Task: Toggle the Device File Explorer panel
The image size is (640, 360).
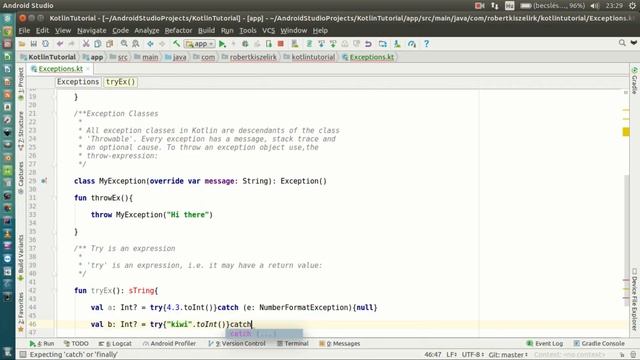Action: click(x=634, y=299)
